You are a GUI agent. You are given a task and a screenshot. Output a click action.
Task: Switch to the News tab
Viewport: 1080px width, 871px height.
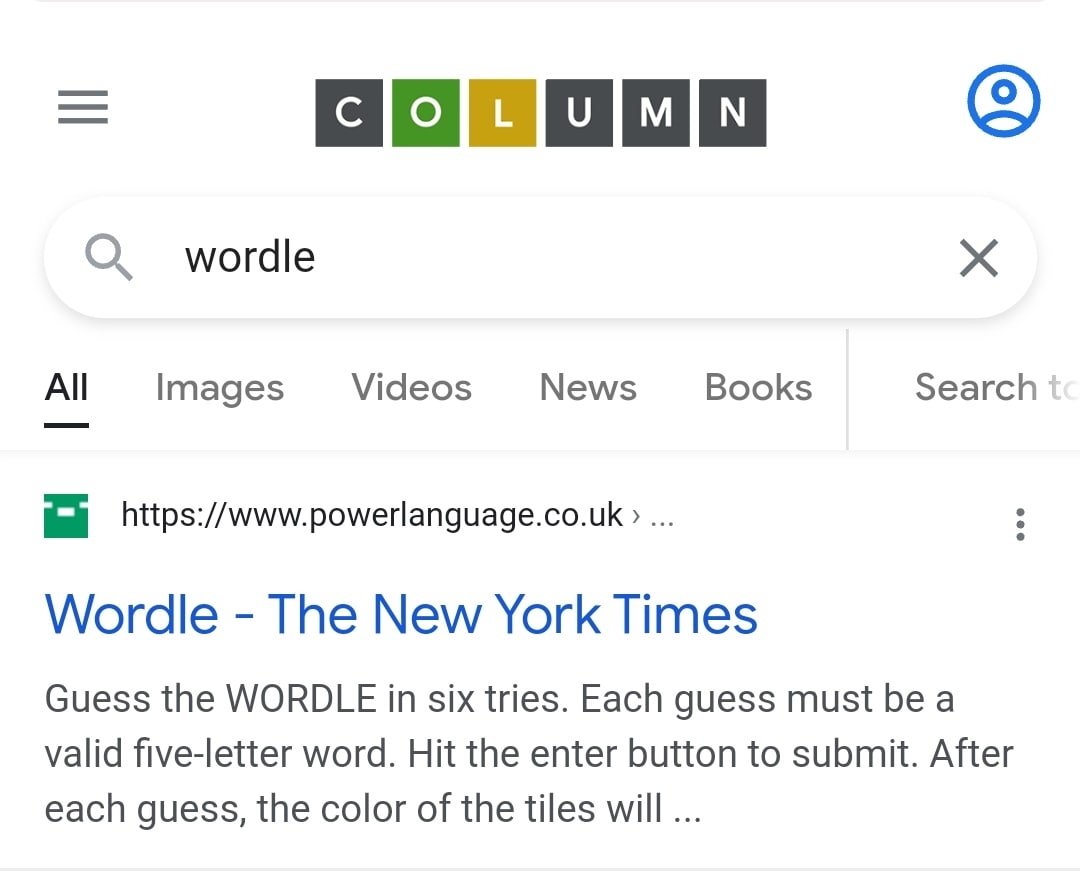tap(588, 388)
